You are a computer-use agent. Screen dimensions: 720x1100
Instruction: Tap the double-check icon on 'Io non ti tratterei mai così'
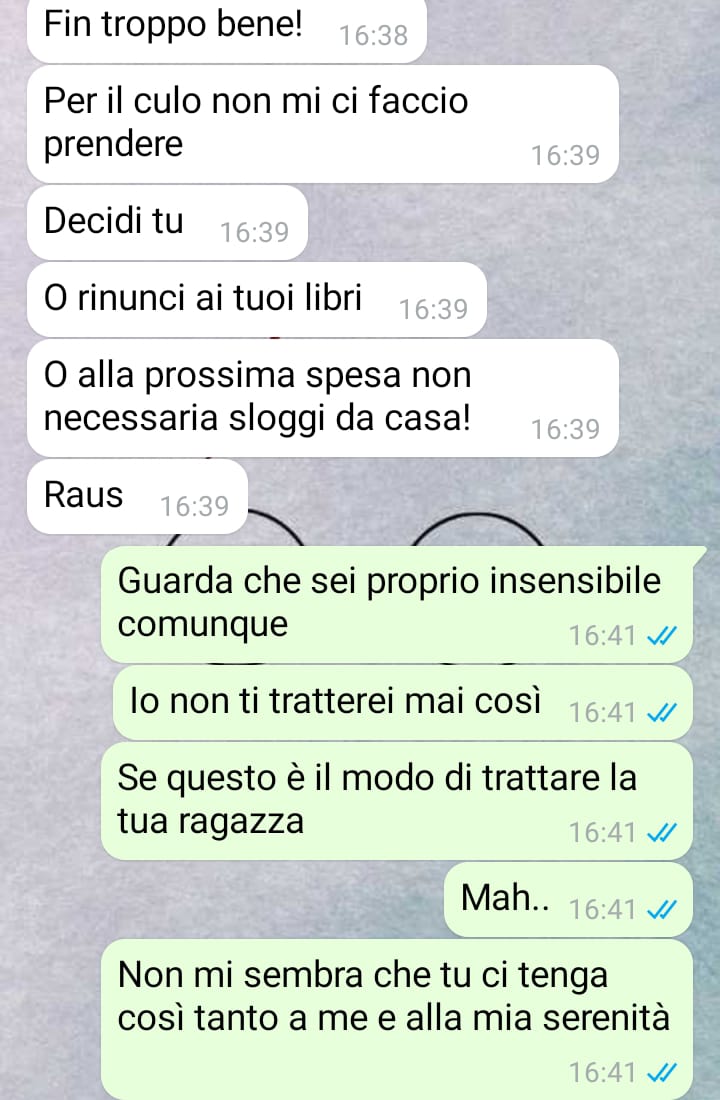[661, 713]
